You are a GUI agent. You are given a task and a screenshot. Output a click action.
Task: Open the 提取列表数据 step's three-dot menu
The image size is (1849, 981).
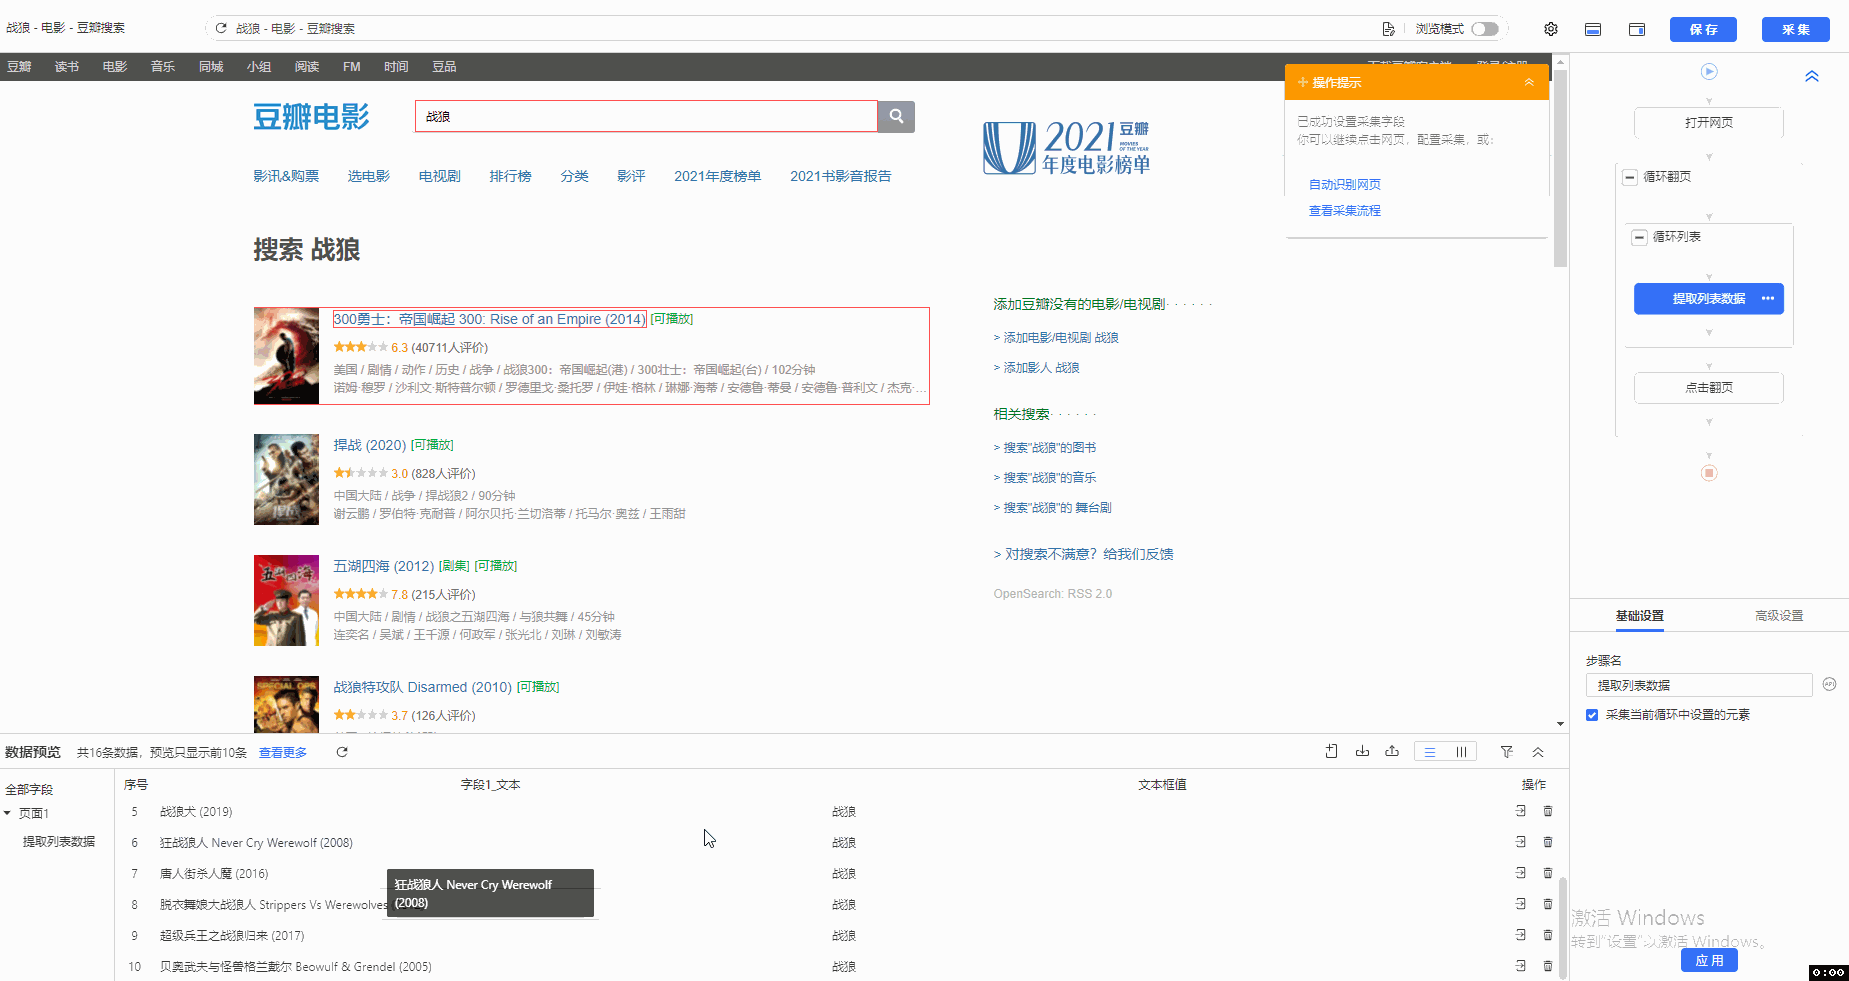1767,298
